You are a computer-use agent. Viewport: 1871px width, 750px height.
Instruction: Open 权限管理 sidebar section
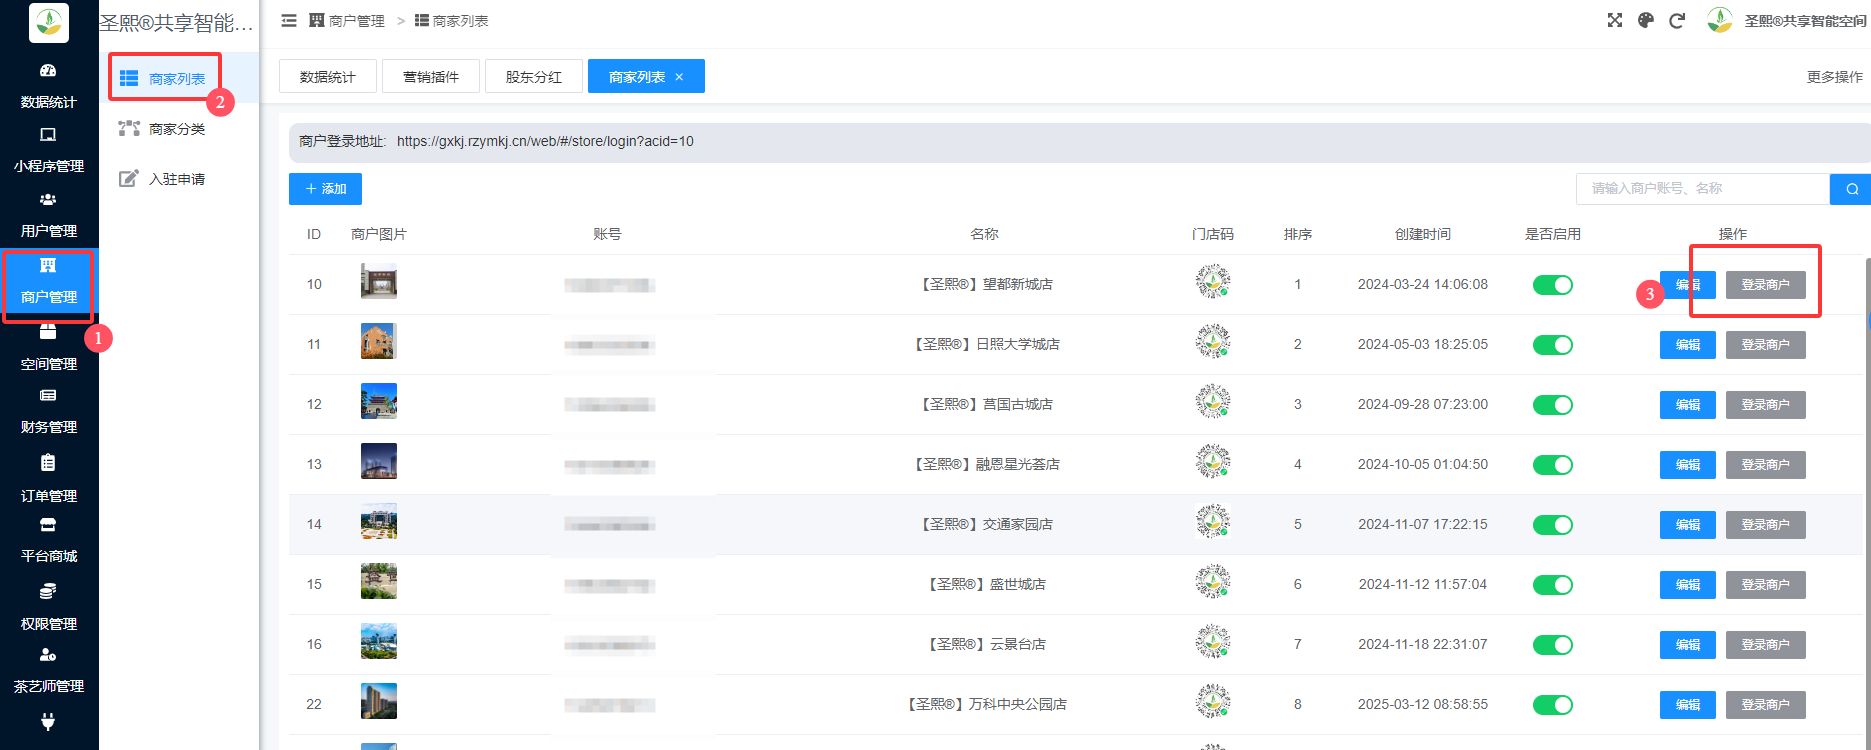[48, 608]
